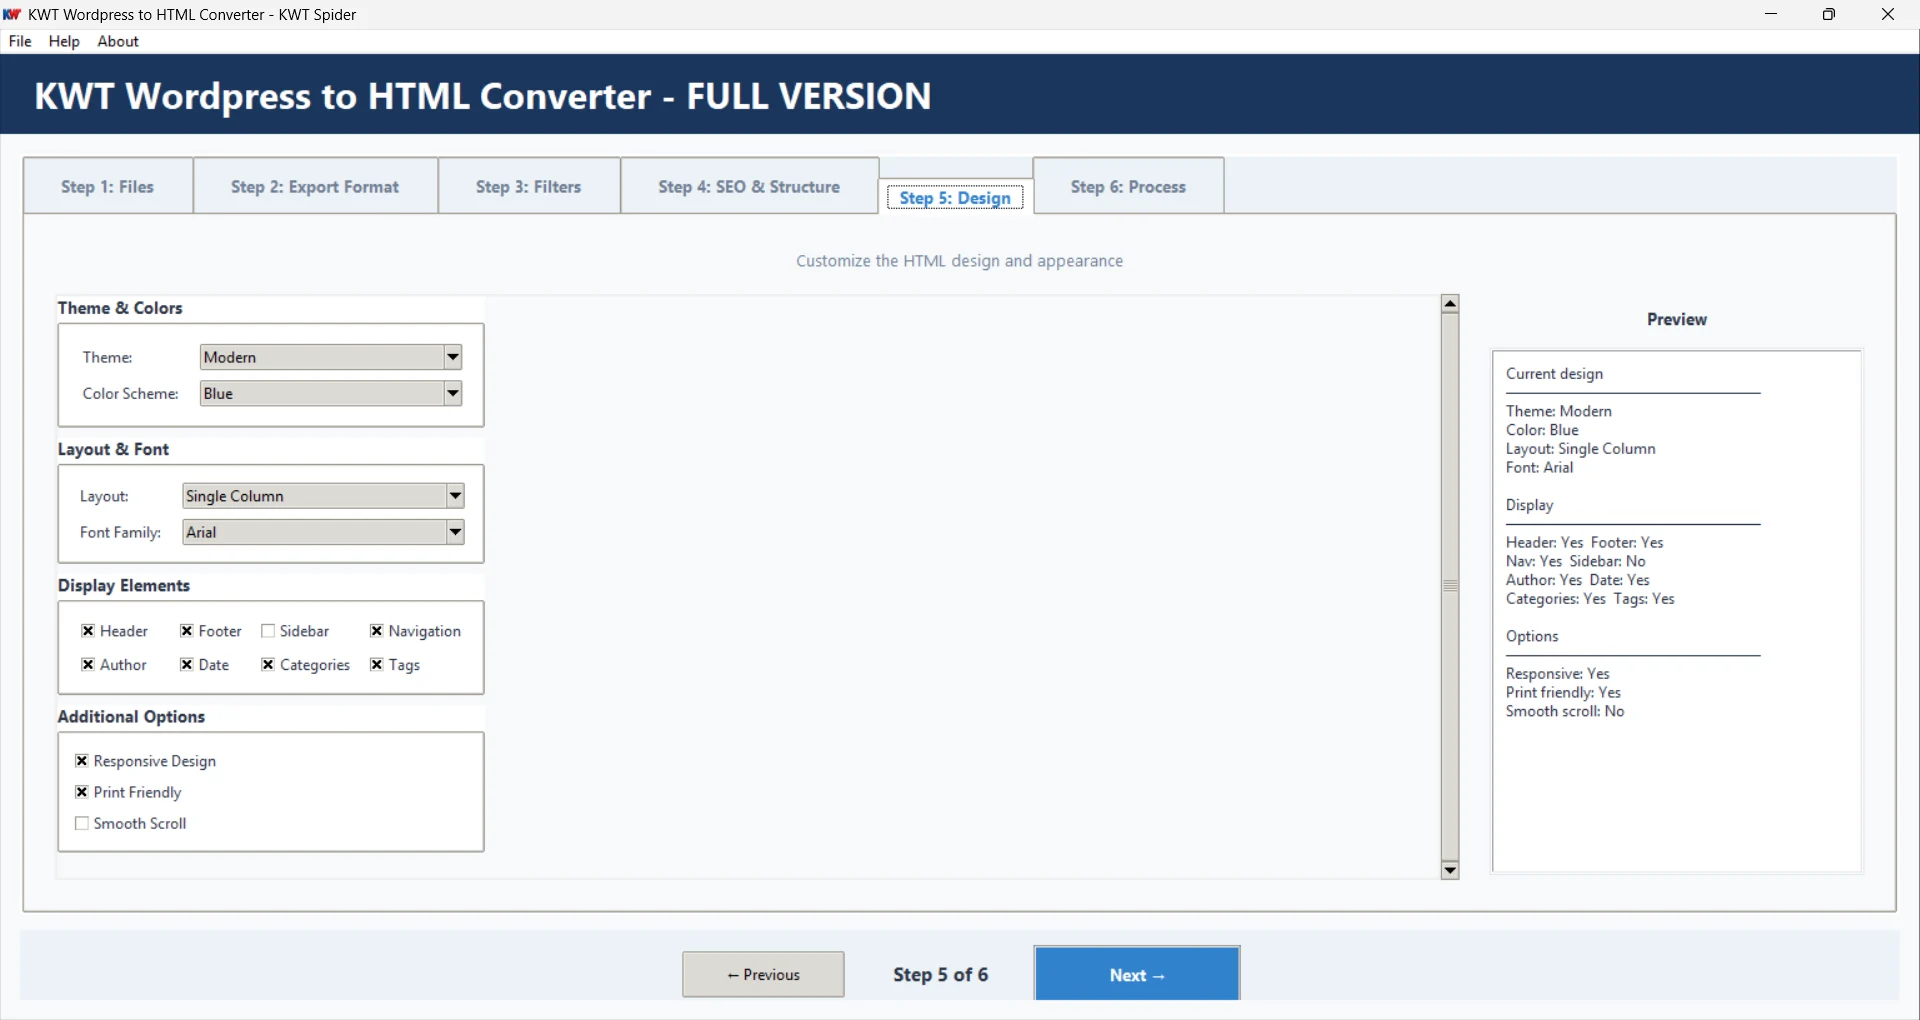This screenshot has width=1920, height=1020.
Task: Switch to Step 6: Process tab
Action: [1129, 186]
